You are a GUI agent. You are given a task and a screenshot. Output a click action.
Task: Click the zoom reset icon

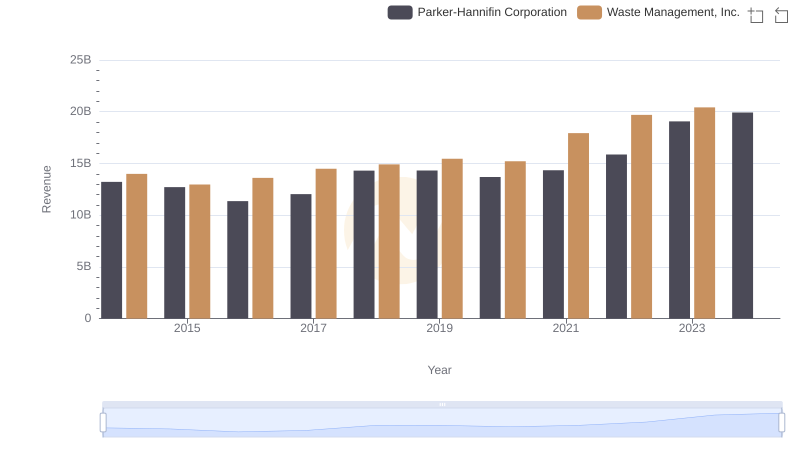click(x=781, y=15)
